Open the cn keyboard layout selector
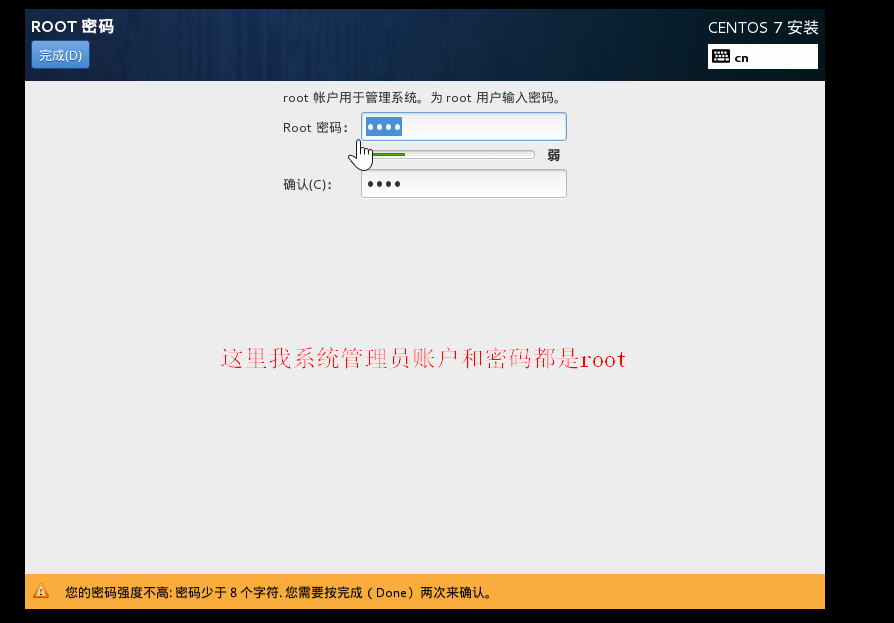The height and width of the screenshot is (623, 894). [762, 57]
